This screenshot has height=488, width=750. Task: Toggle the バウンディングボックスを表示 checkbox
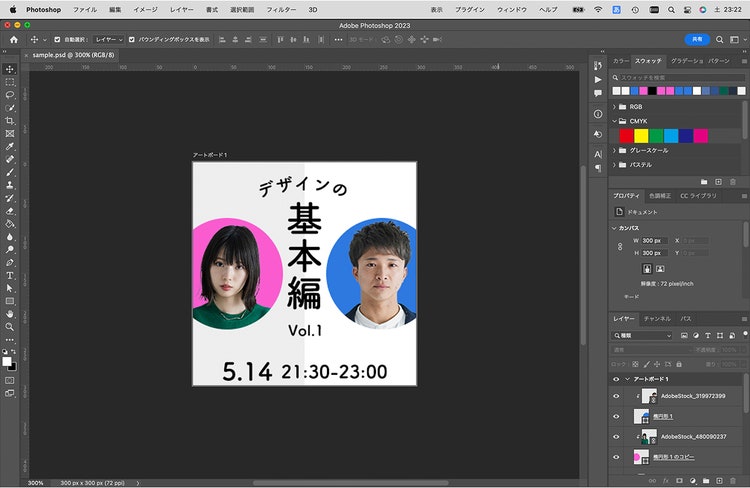click(132, 40)
